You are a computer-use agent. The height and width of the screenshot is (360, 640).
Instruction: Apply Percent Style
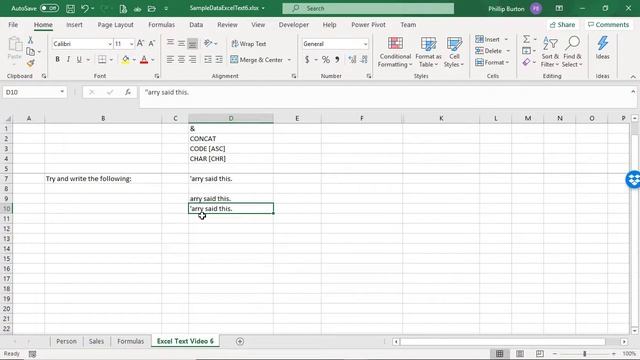tap(326, 60)
